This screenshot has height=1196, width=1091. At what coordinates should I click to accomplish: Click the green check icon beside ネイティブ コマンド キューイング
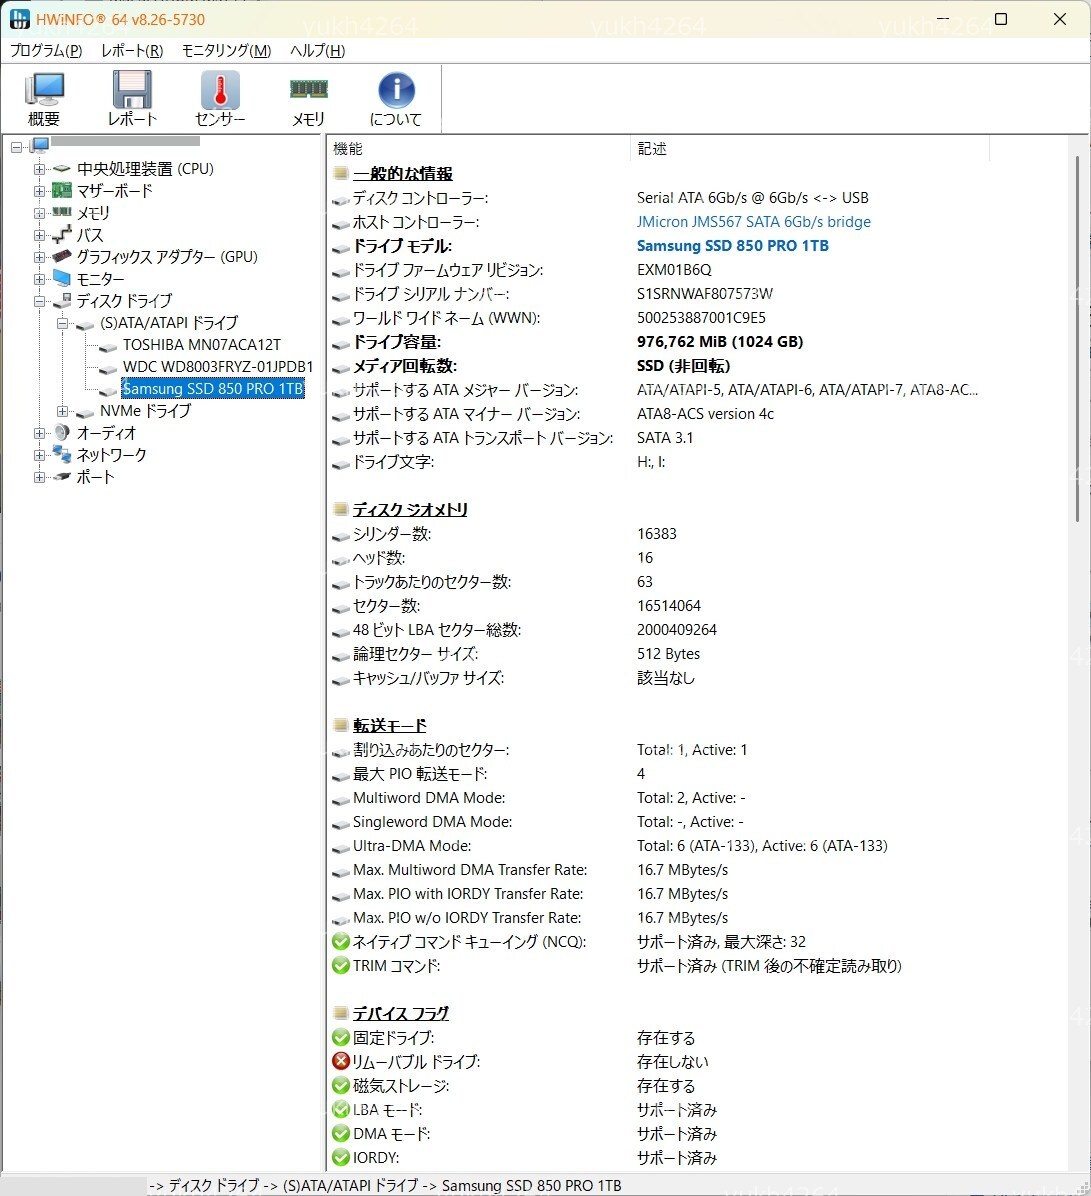pyautogui.click(x=341, y=941)
